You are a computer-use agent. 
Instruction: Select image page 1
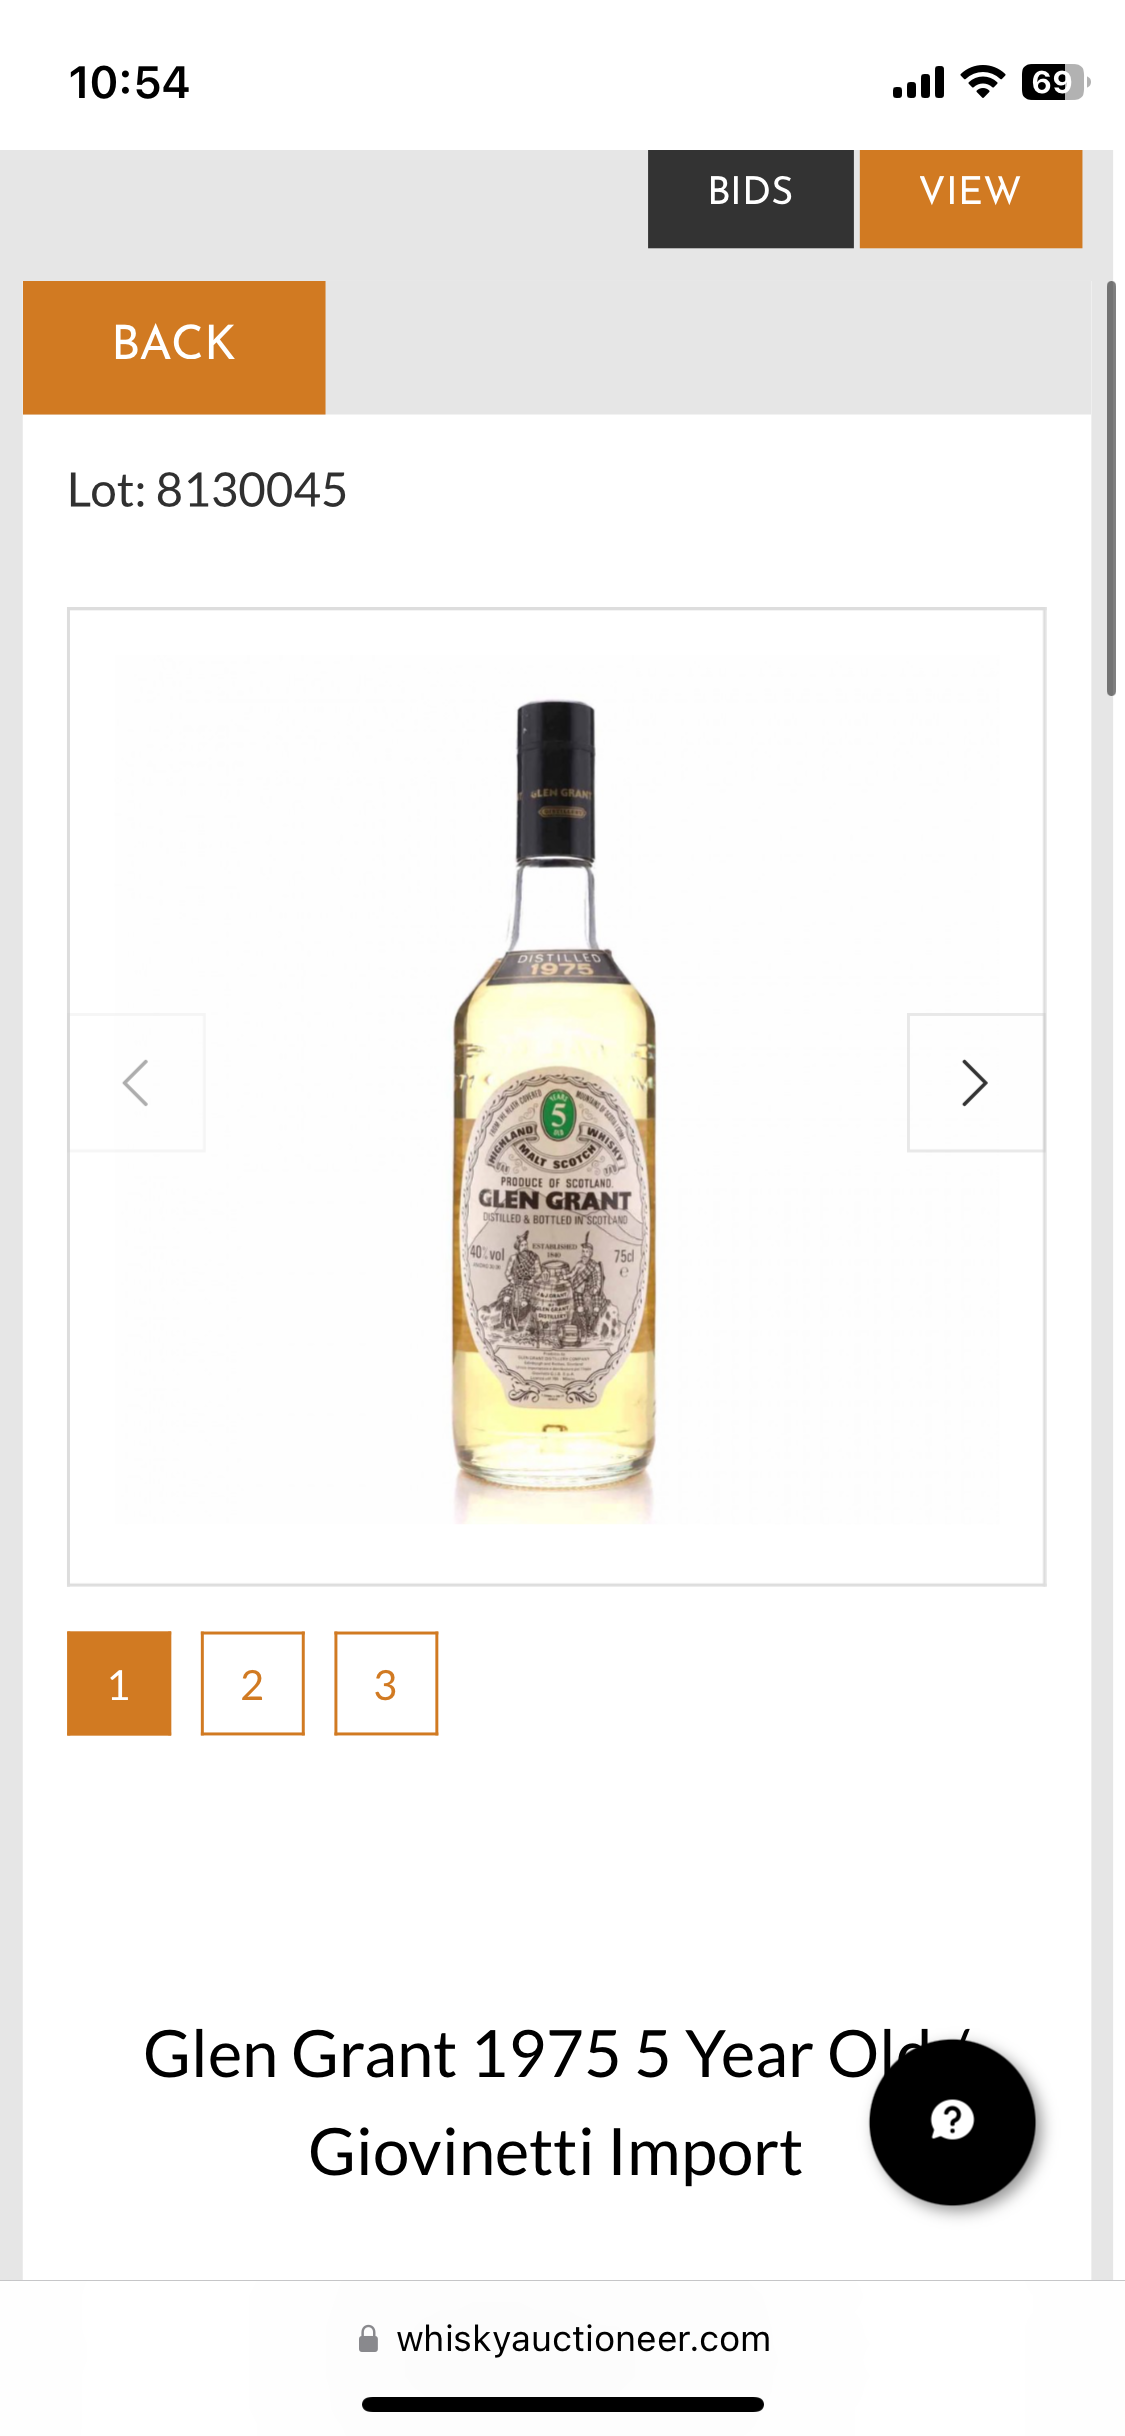119,1684
